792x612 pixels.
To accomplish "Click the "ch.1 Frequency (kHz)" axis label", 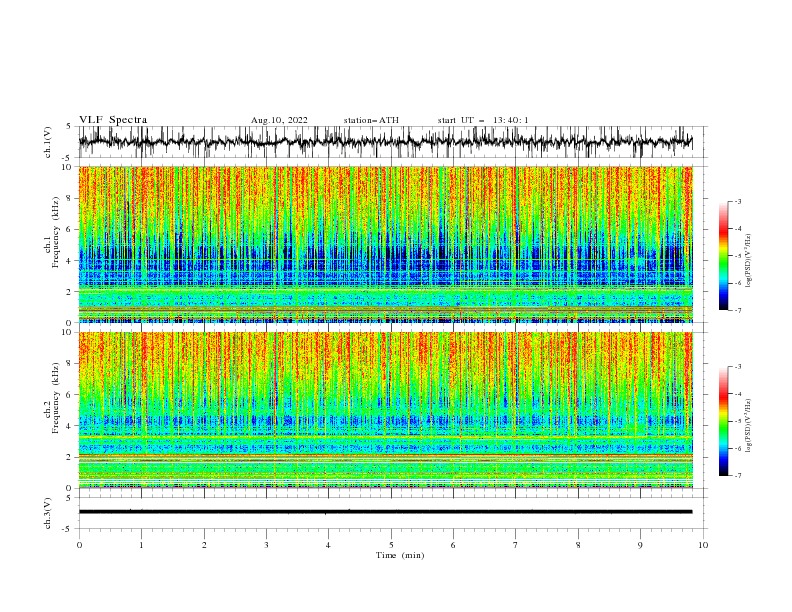I will point(52,230).
